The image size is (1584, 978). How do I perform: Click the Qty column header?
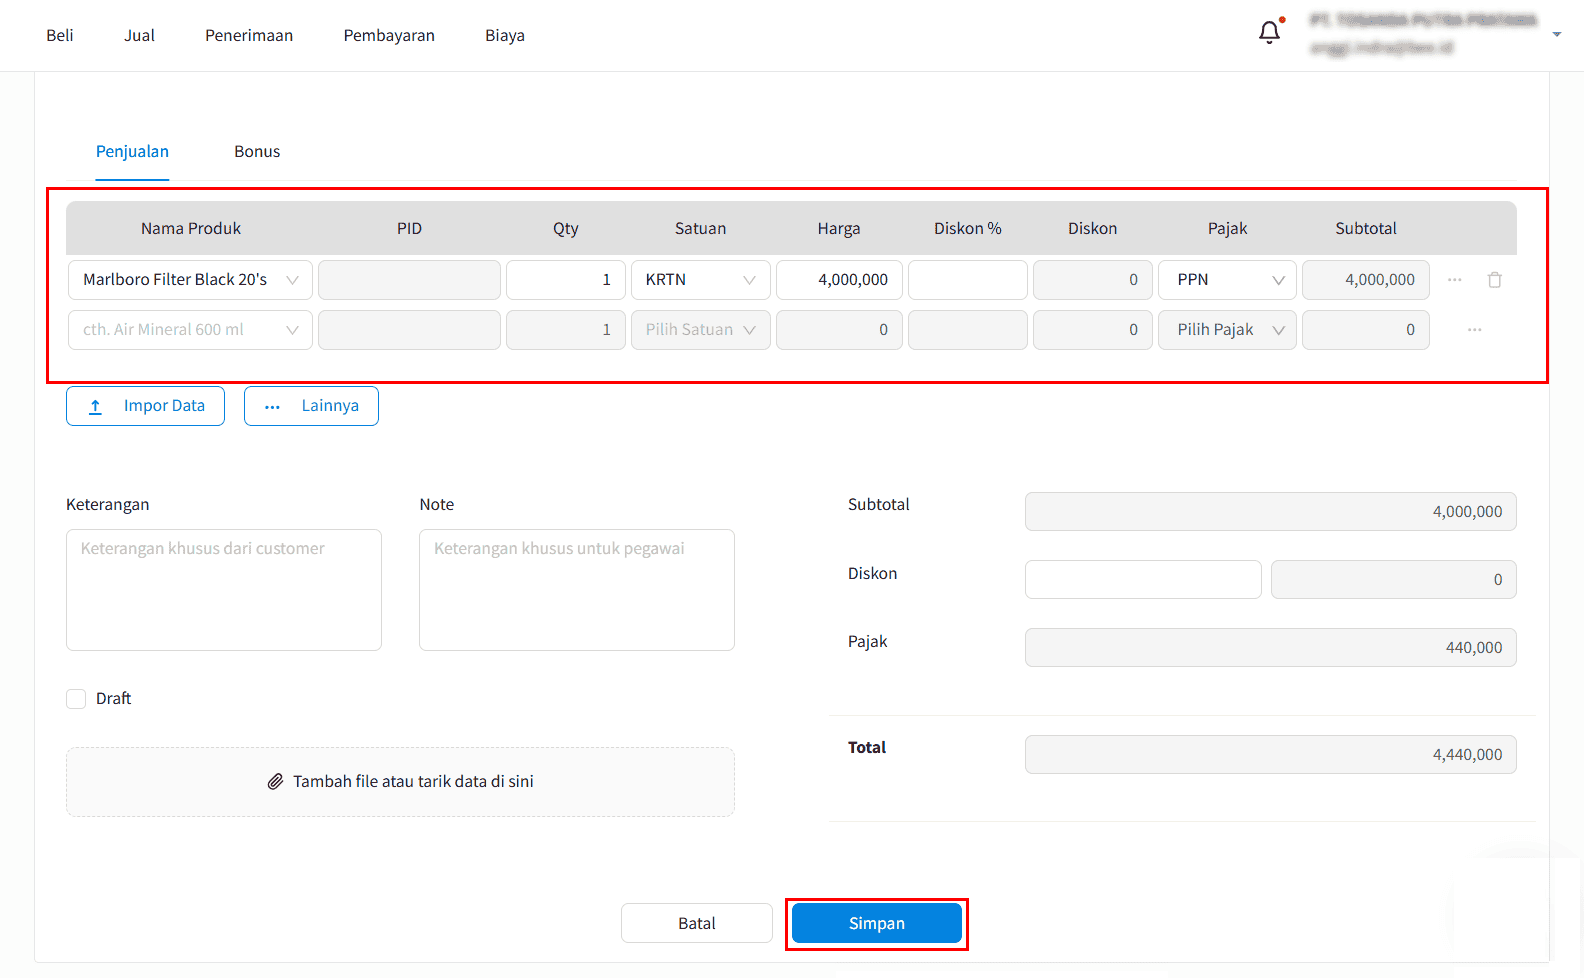point(566,228)
